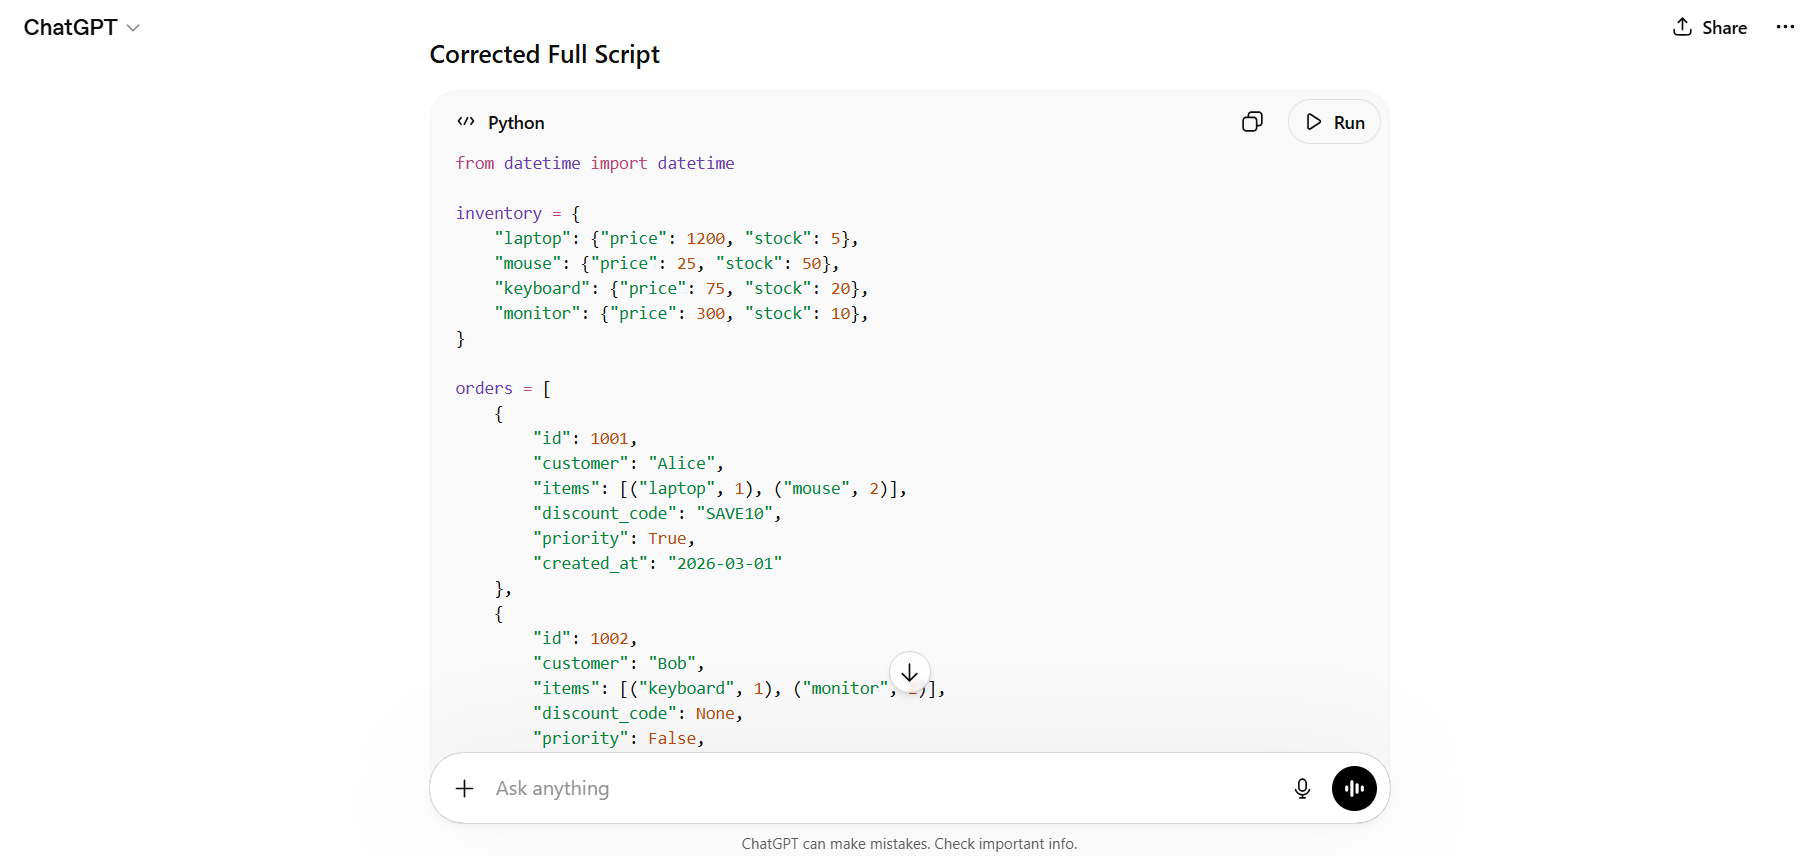Click the 'Corrected Full Script' heading

coord(545,54)
